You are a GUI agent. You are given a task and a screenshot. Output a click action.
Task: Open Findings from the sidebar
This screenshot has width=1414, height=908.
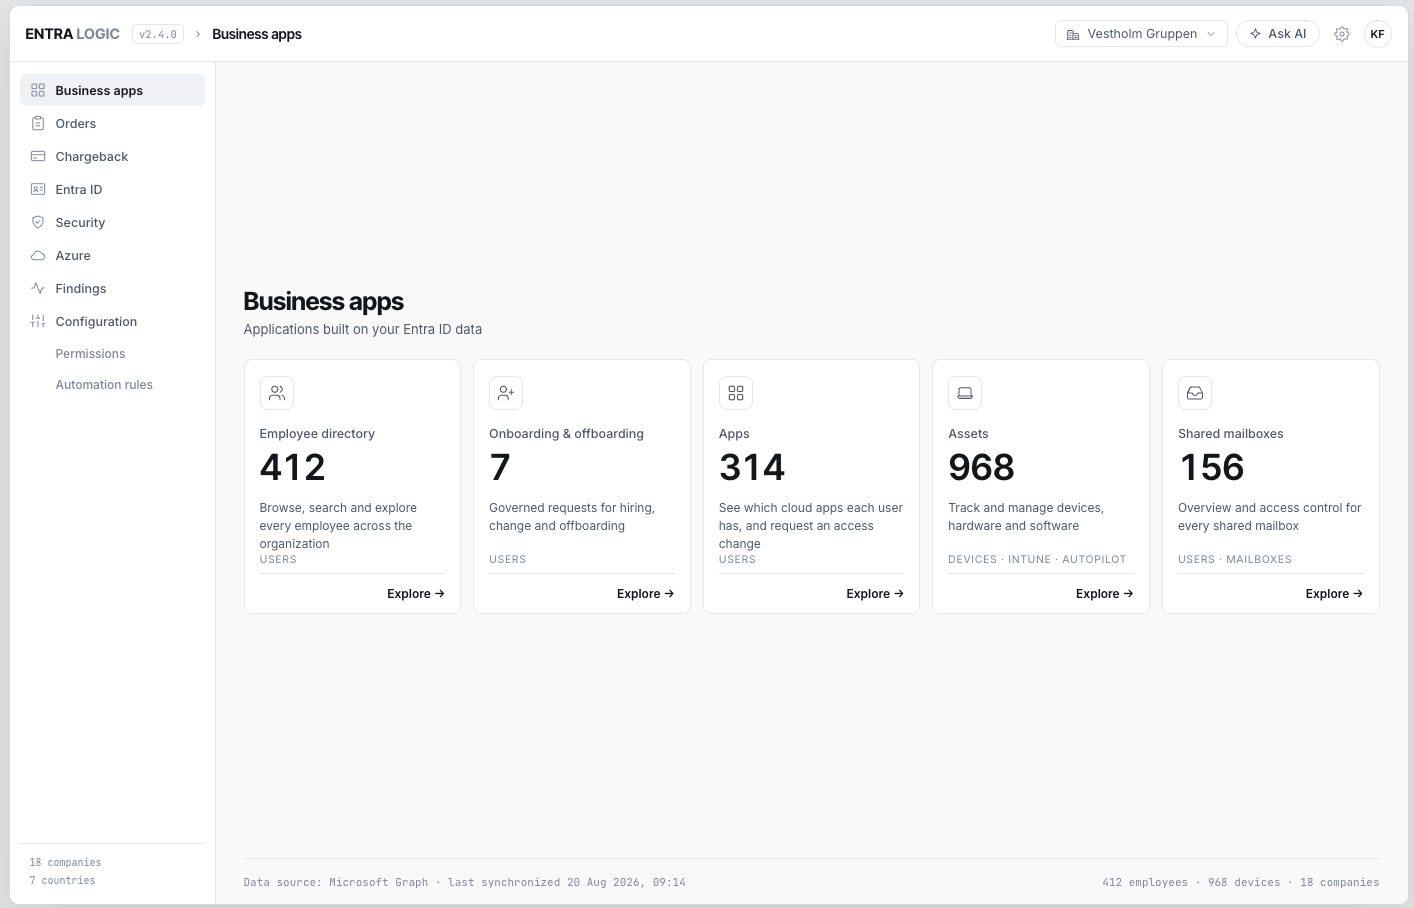click(x=112, y=288)
